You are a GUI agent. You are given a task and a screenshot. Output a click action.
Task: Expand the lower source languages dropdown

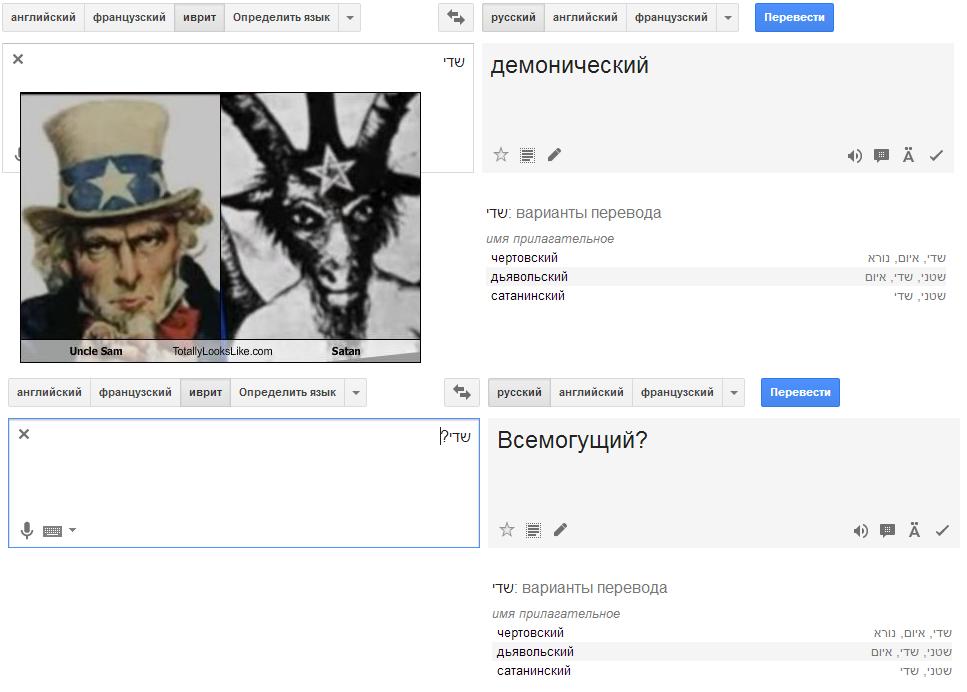[x=356, y=392]
